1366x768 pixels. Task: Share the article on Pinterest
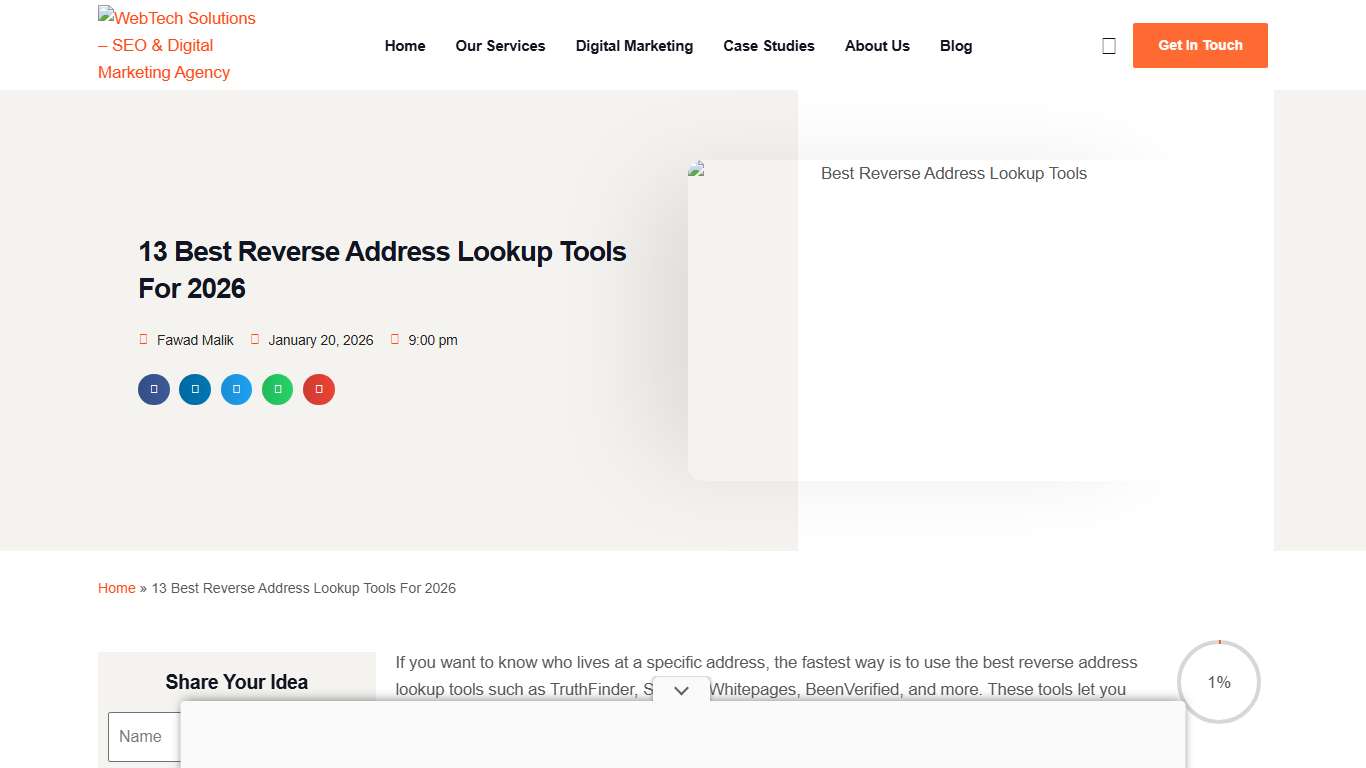(318, 389)
